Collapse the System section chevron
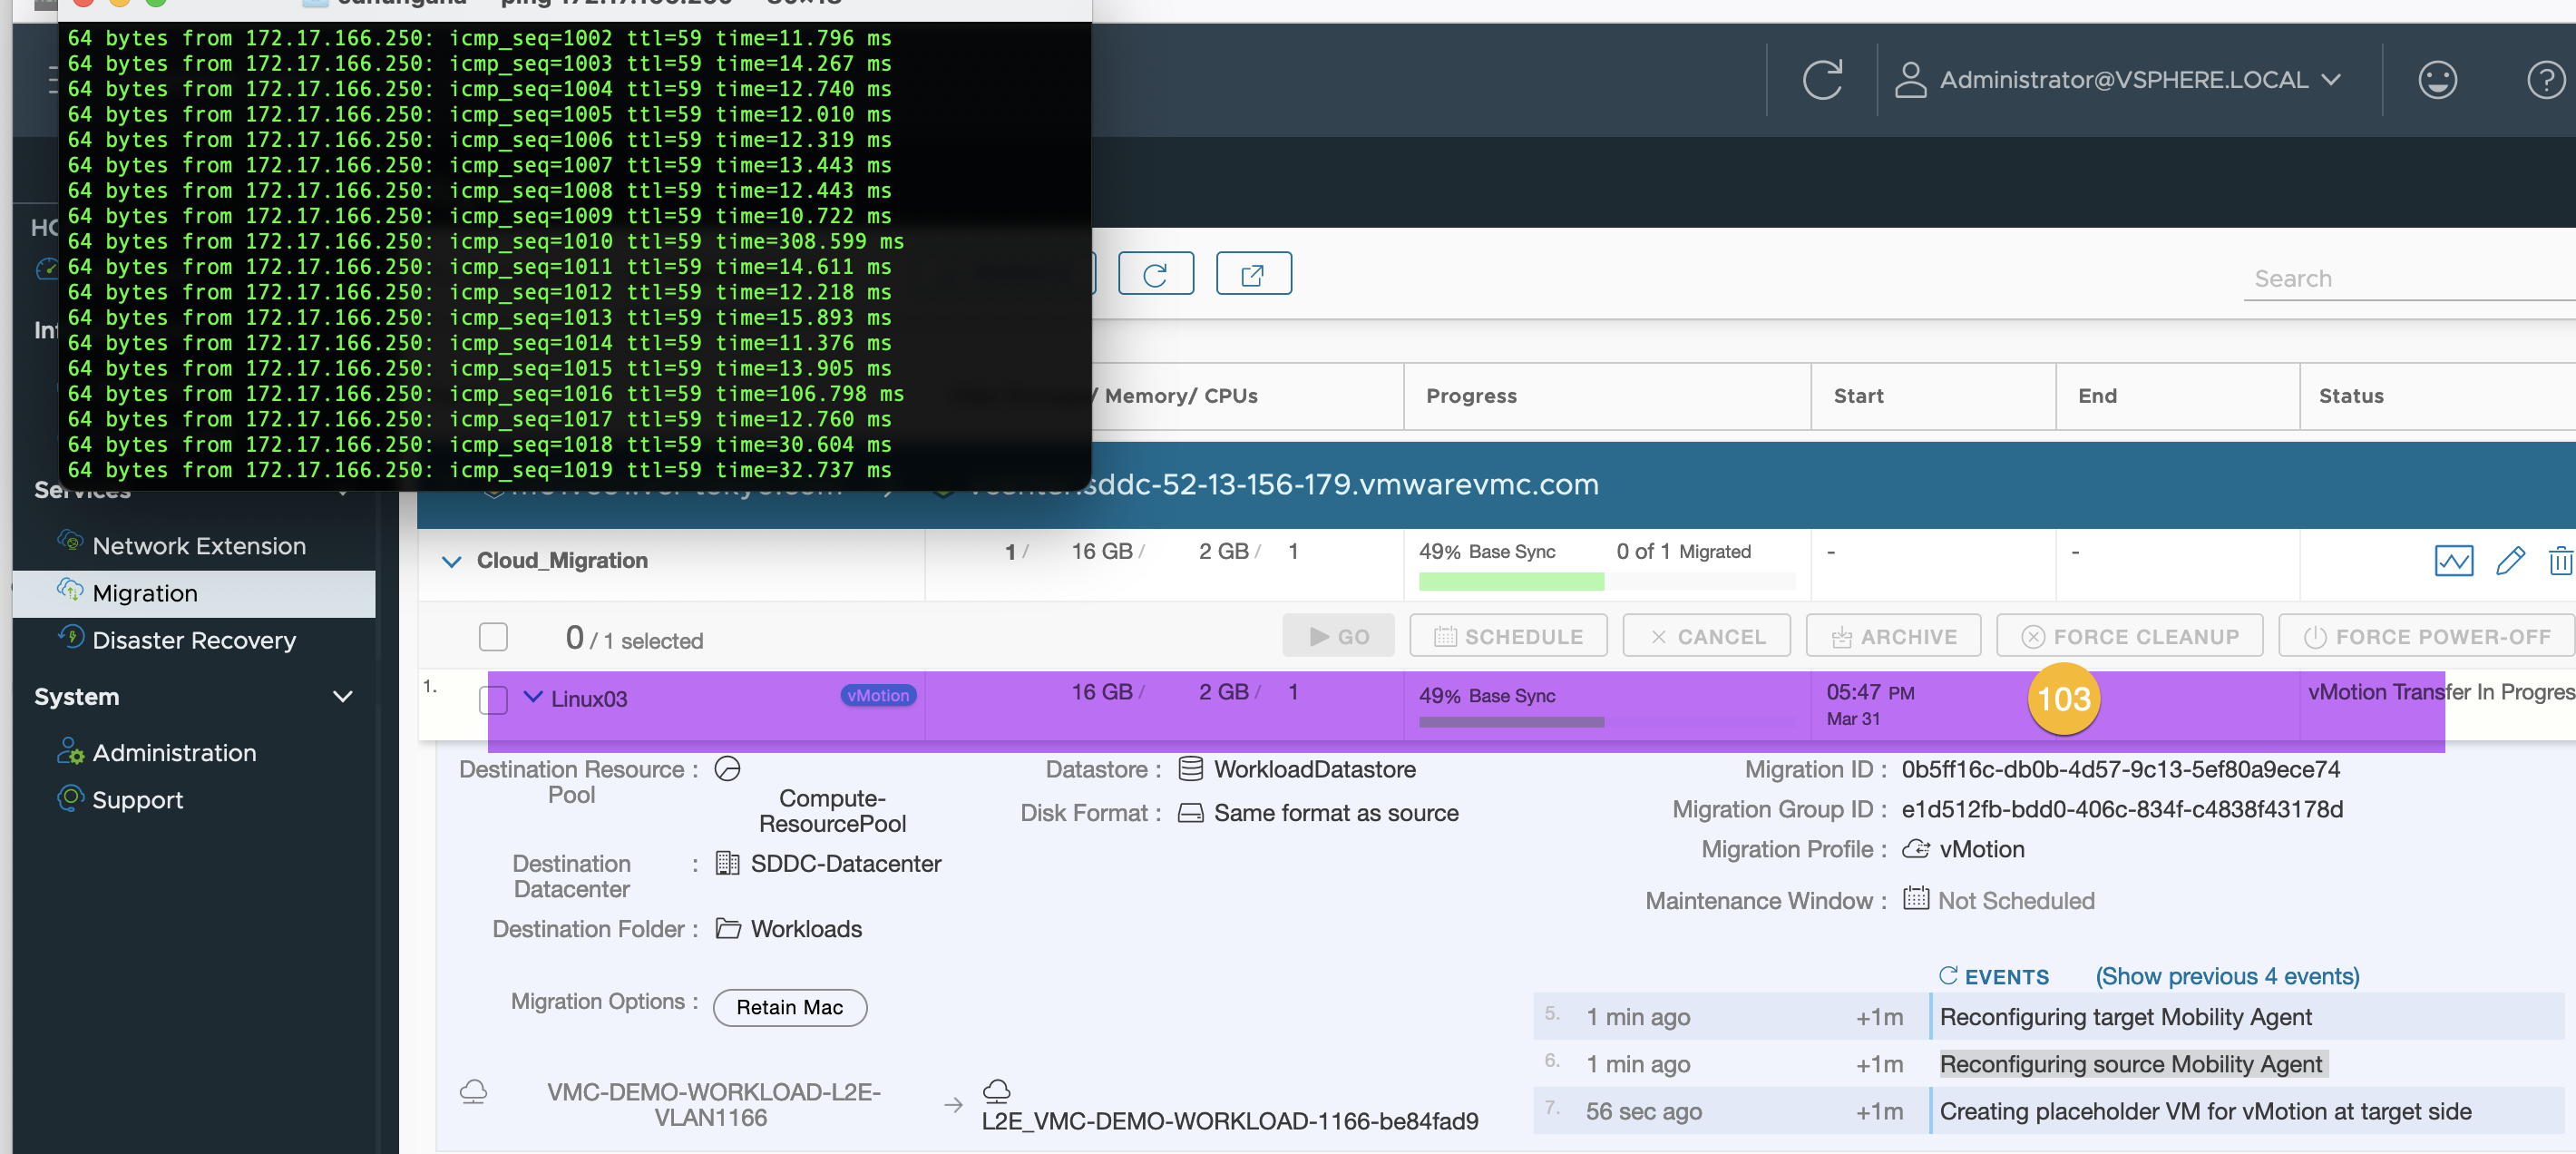Image resolution: width=2576 pixels, height=1154 pixels. (x=343, y=697)
